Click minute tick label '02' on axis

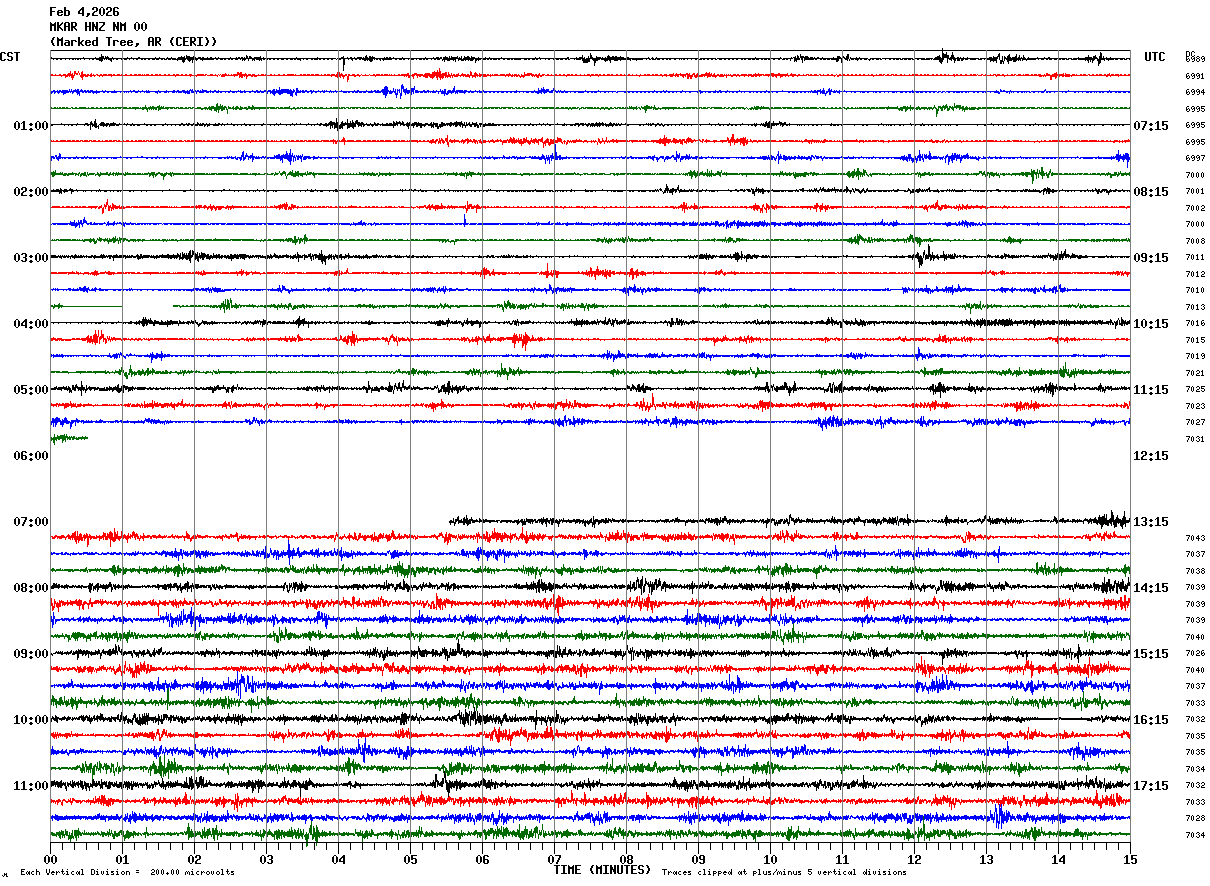coord(194,860)
